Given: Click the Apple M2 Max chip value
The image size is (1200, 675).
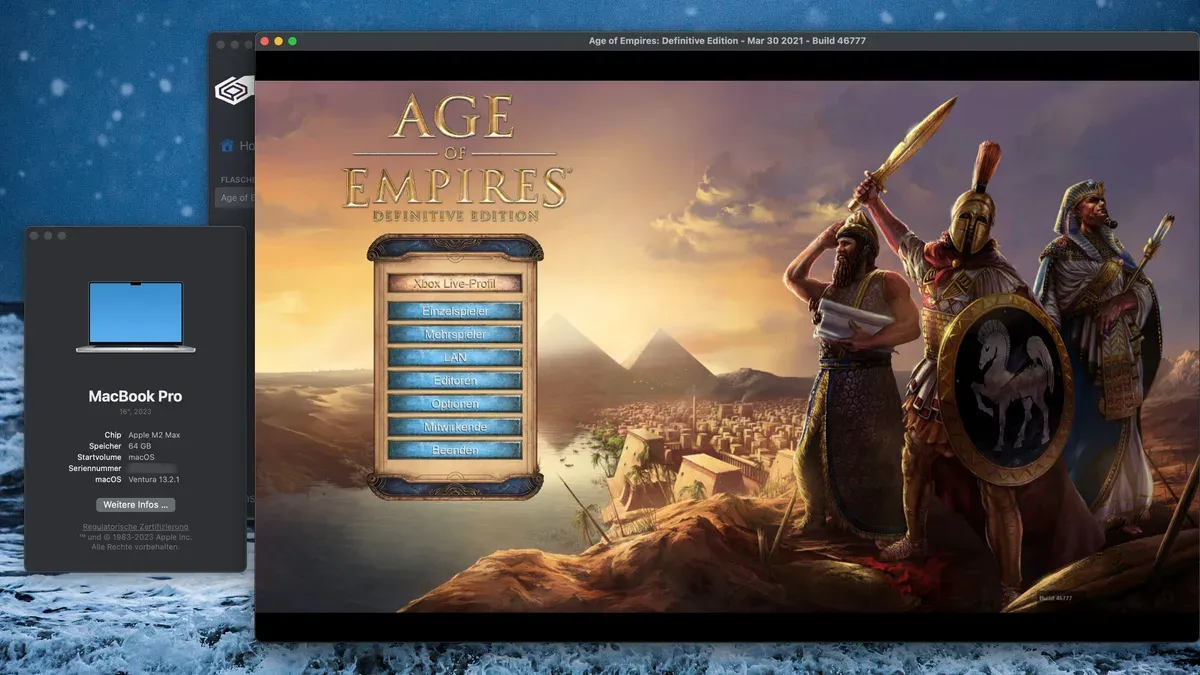Looking at the screenshot, I should pos(154,435).
